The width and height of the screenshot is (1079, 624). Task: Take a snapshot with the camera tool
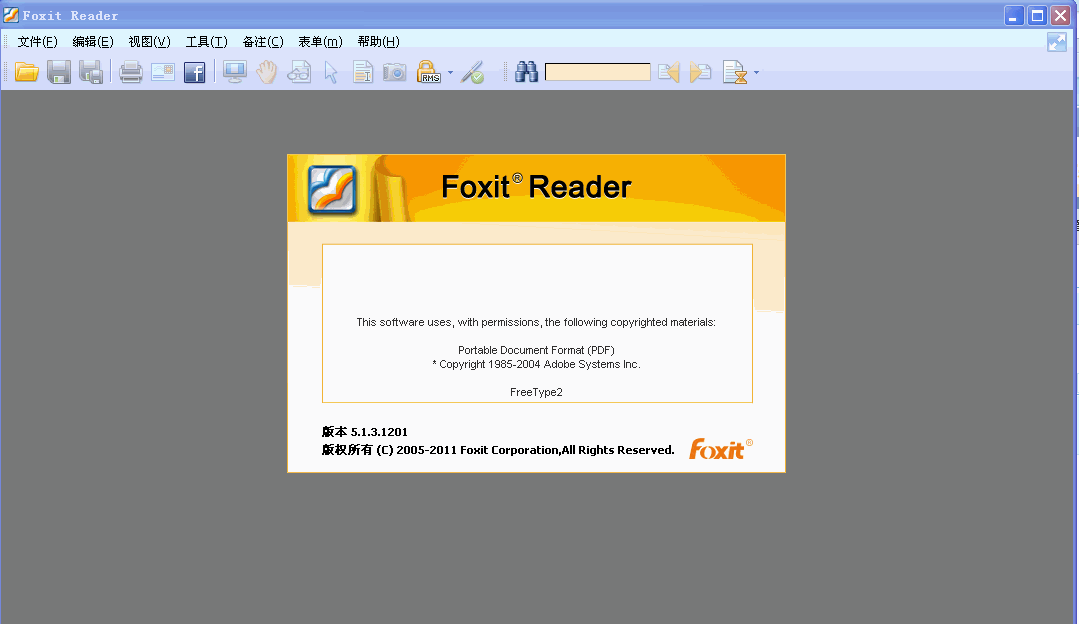(394, 71)
